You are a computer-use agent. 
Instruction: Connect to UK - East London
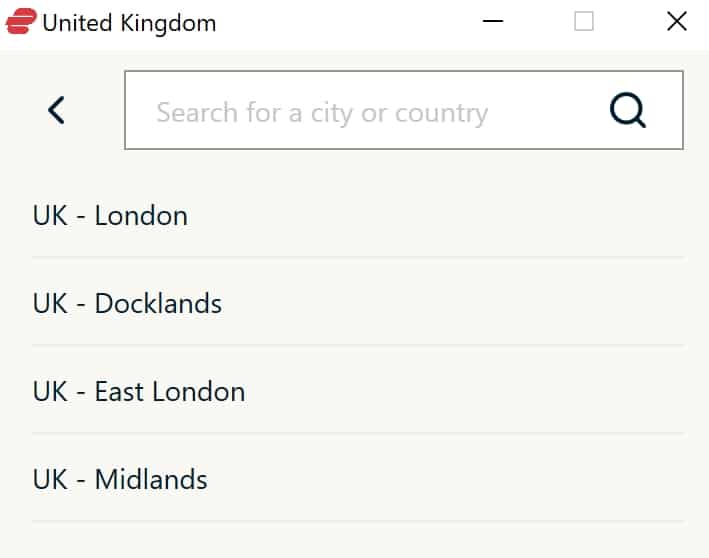click(358, 391)
